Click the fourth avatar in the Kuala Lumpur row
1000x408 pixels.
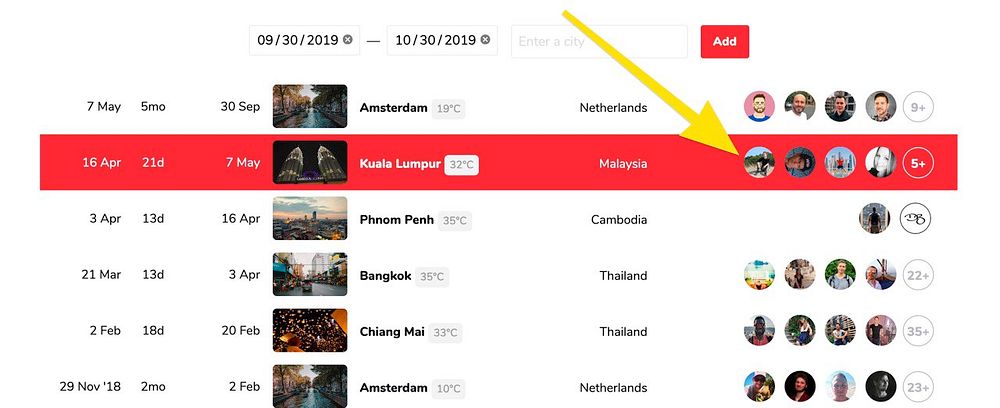click(x=881, y=163)
